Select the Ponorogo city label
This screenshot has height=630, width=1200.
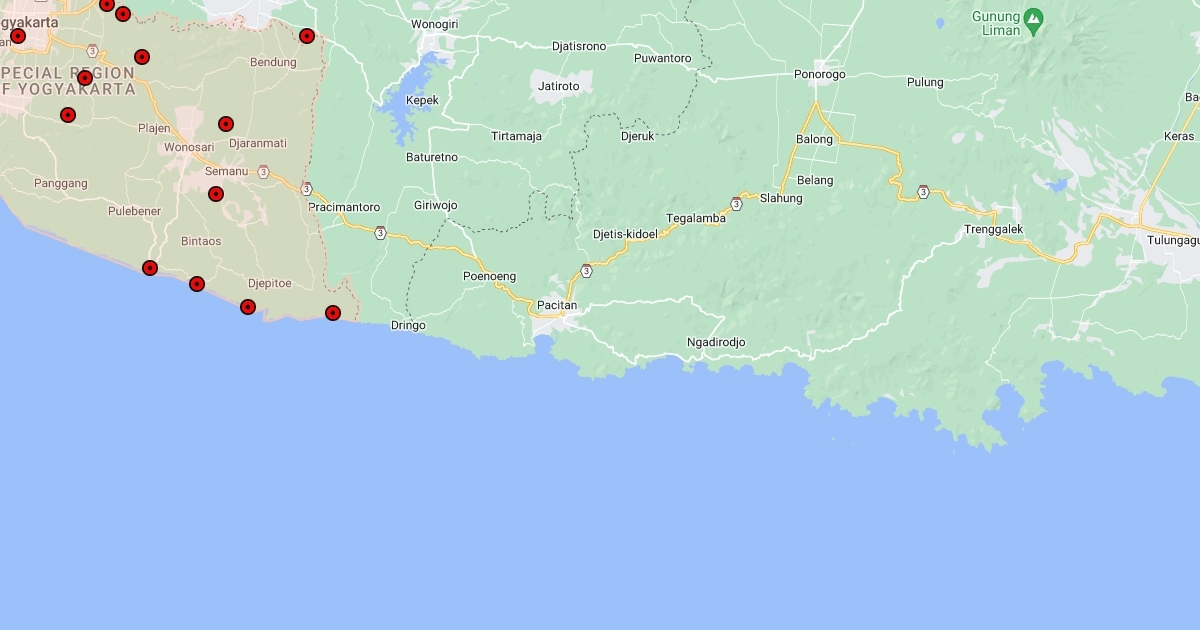(819, 74)
